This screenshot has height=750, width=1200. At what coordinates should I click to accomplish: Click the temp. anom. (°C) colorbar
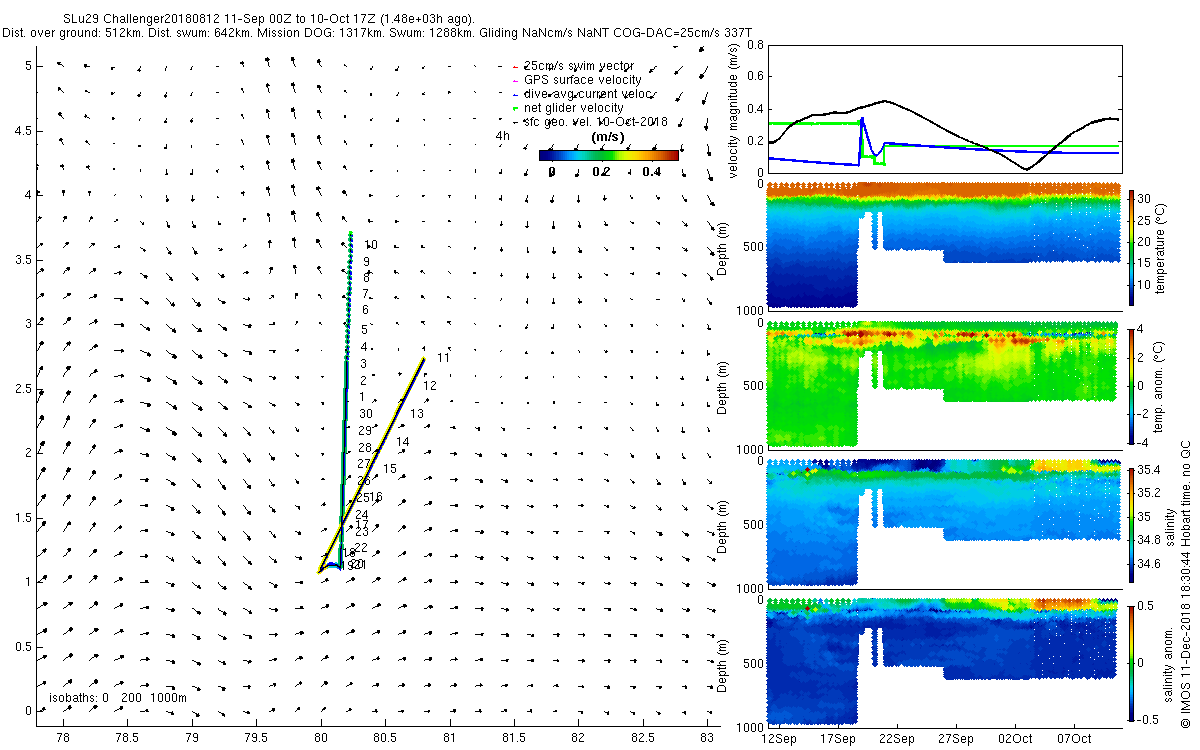click(x=1133, y=385)
